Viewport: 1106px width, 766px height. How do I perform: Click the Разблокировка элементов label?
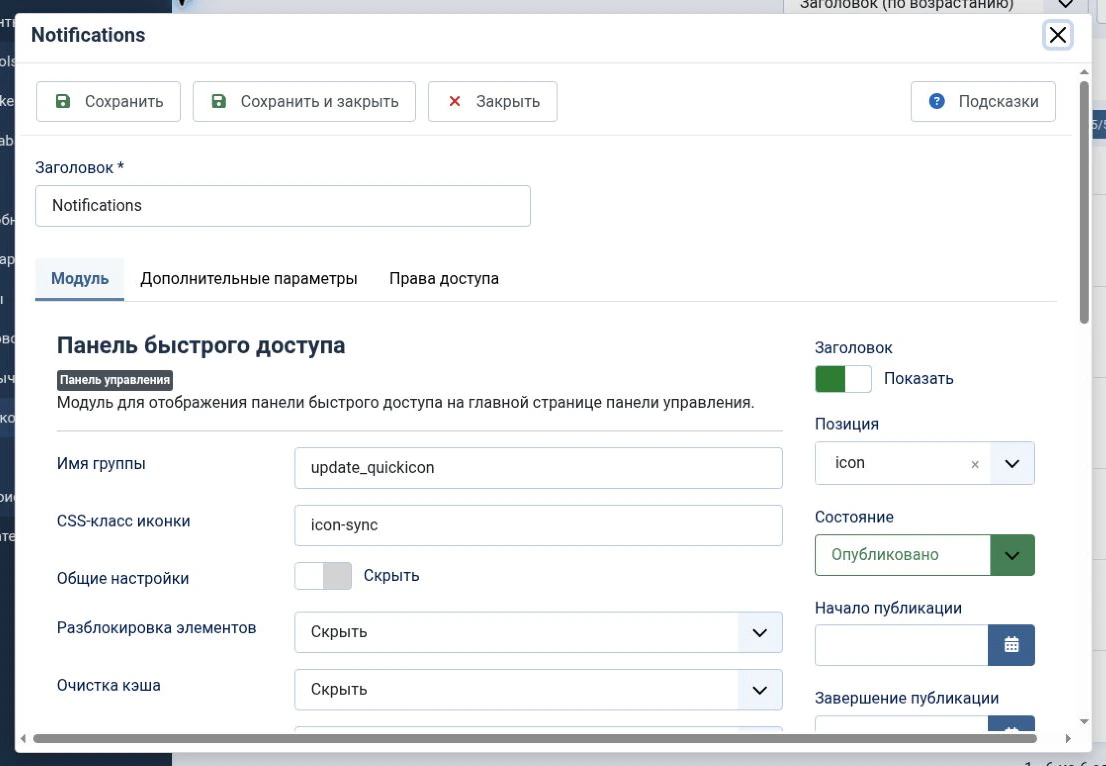157,628
